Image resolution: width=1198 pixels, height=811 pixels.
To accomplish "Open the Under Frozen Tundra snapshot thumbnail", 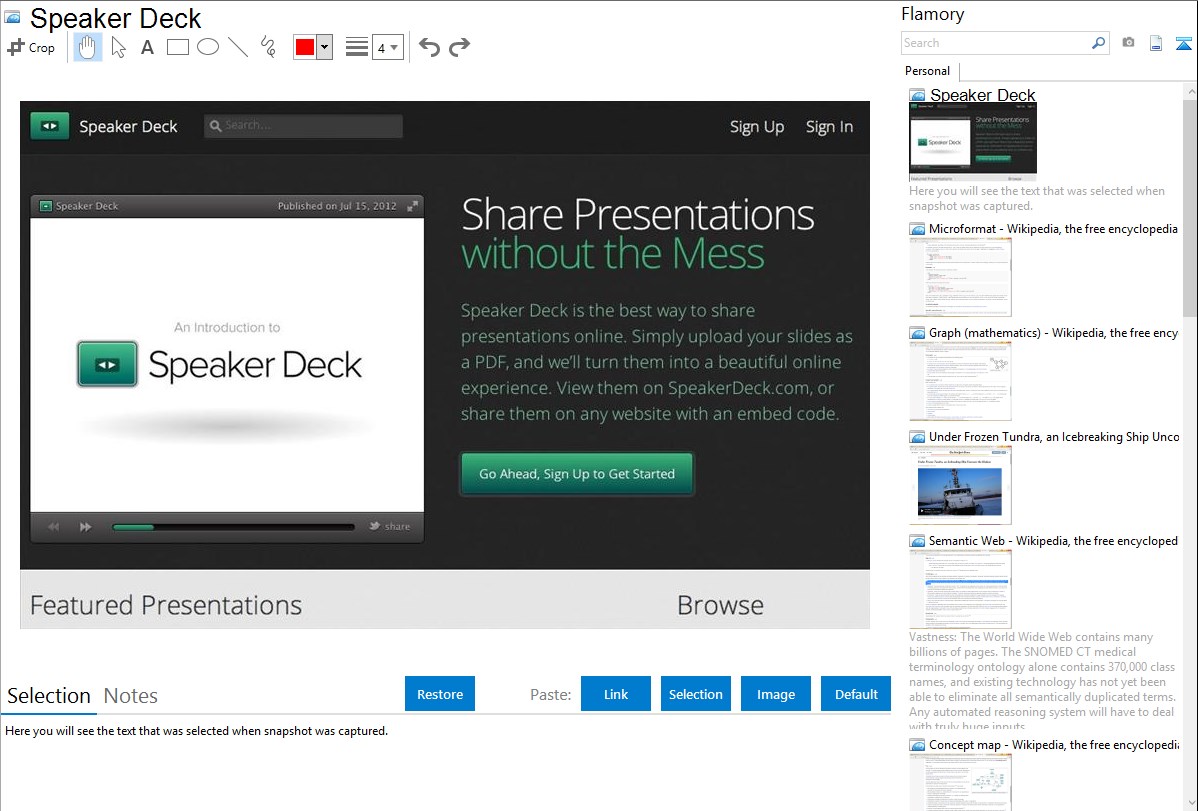I will (960, 485).
